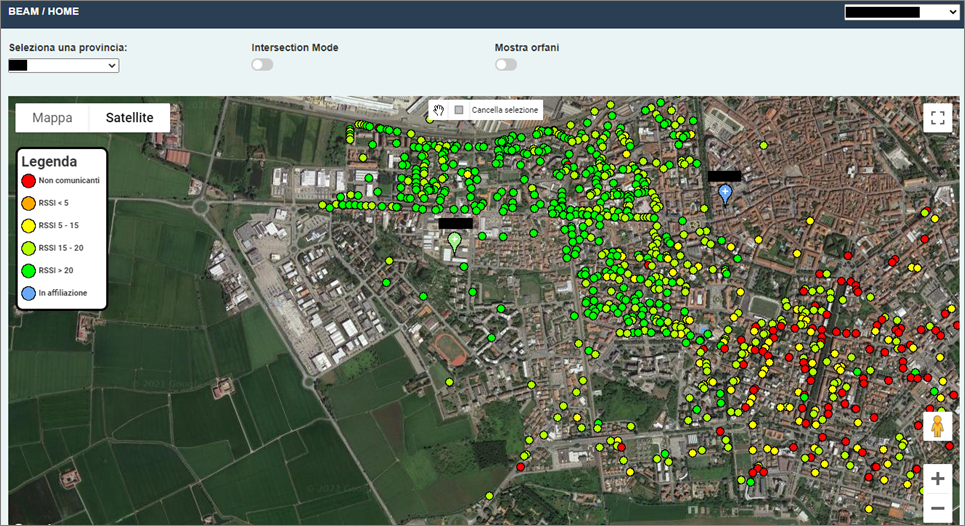Viewport: 965px width, 526px height.
Task: Toggle the Mostra orfani switch
Action: [x=506, y=65]
